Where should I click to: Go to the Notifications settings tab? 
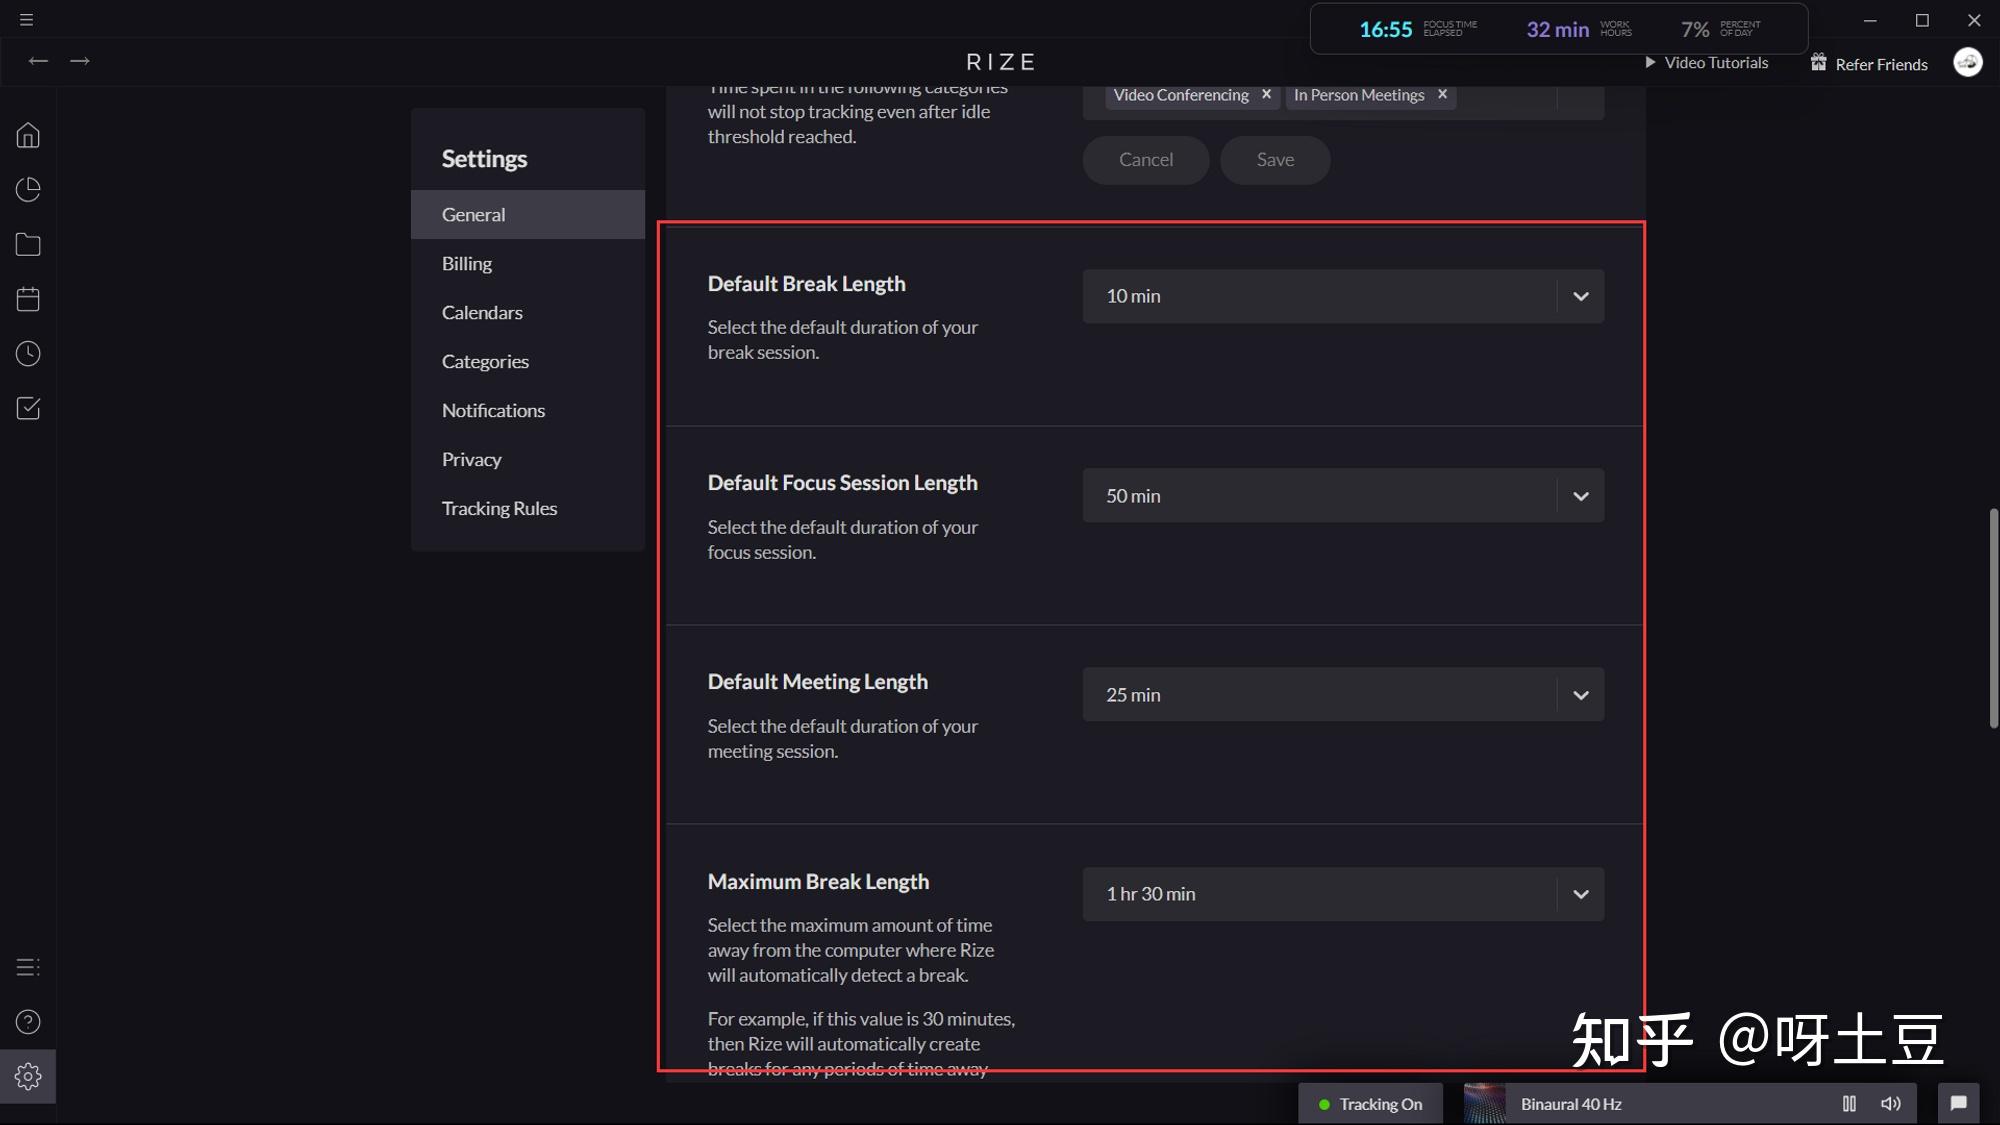493,410
